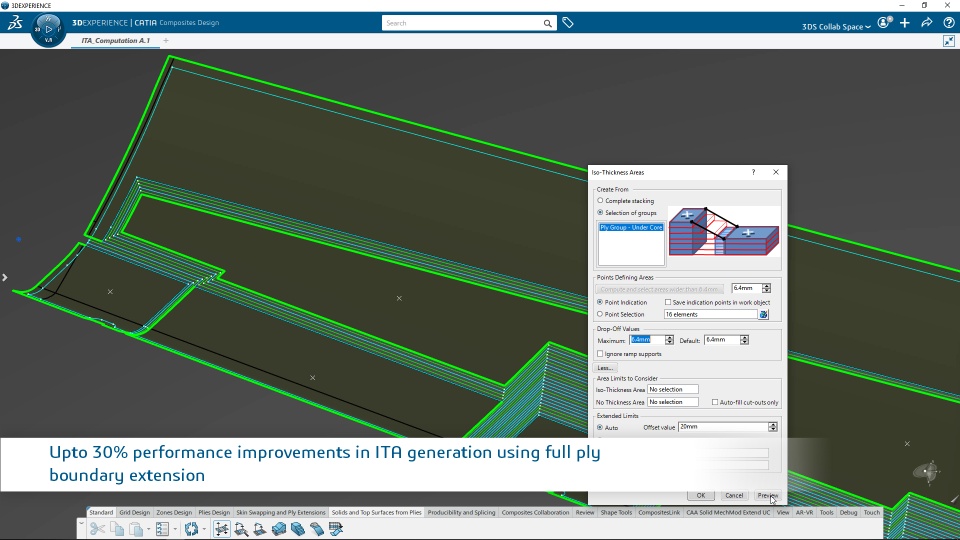Open the dropdown arrow beside Update icon
The width and height of the screenshot is (960, 540).
click(x=204, y=529)
